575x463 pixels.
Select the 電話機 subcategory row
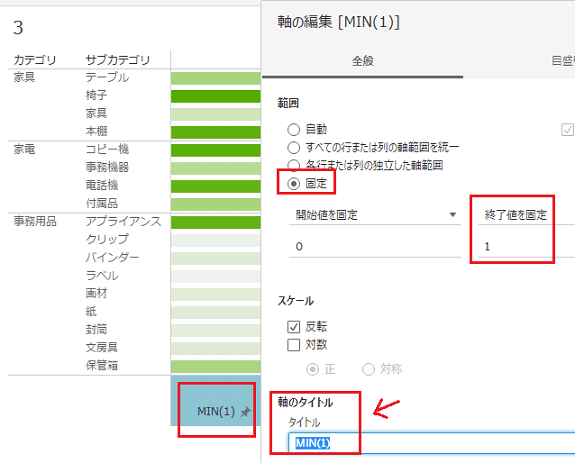(102, 185)
